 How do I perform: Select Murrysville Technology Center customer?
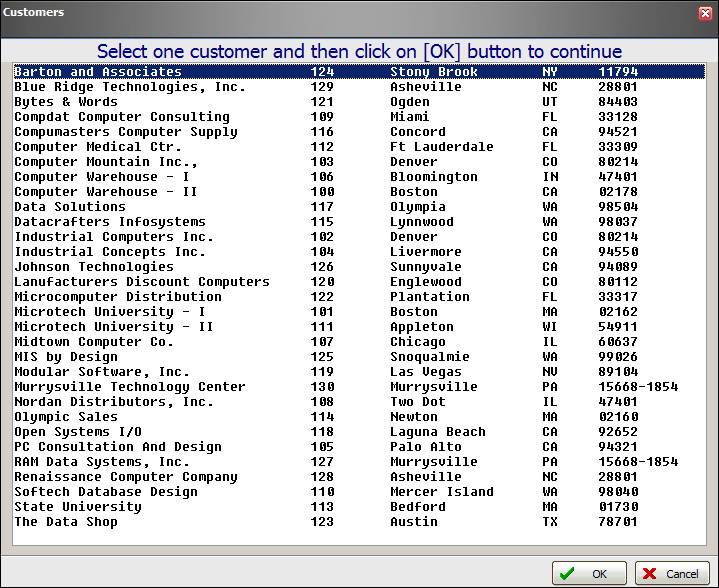[x=130, y=387]
